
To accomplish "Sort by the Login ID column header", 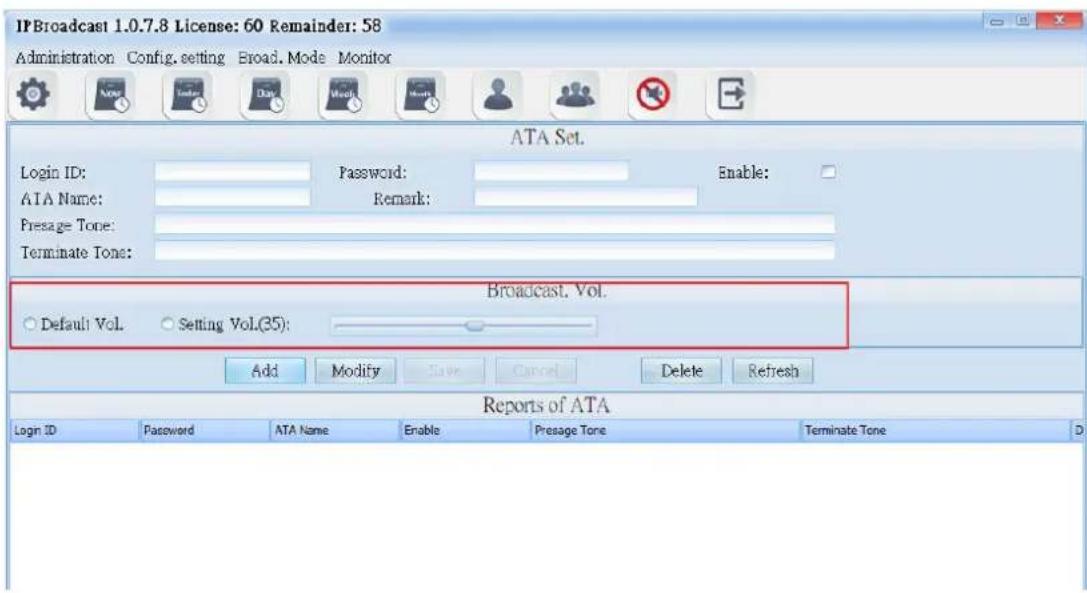I will pos(75,431).
